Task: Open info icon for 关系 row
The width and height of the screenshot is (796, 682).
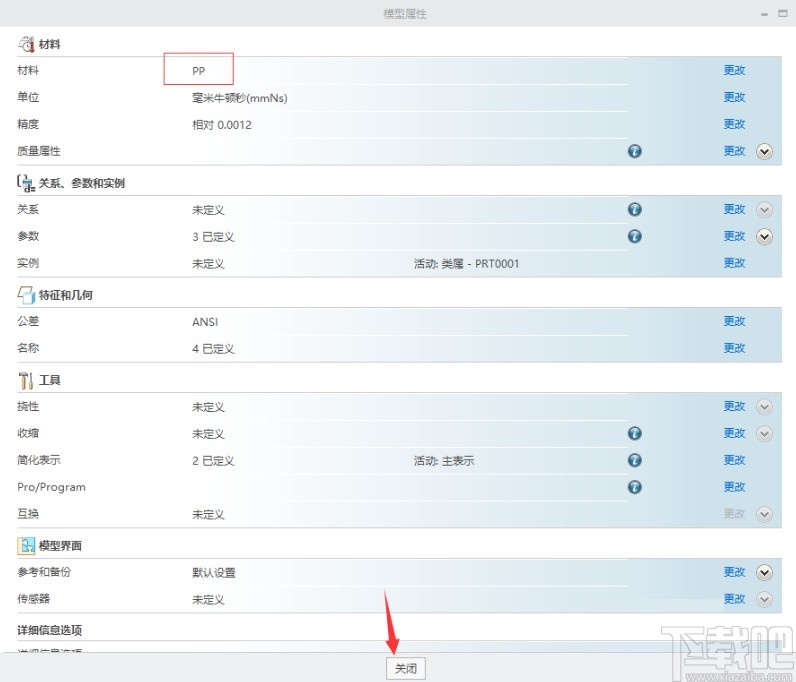Action: coord(635,209)
